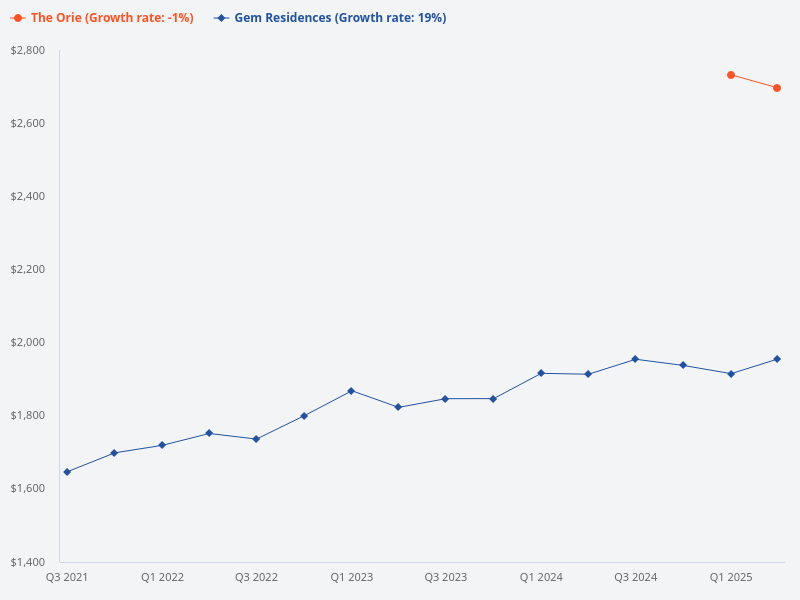Select Gem Residences Q1 2023 peak point
This screenshot has width=800, height=600.
351,391
